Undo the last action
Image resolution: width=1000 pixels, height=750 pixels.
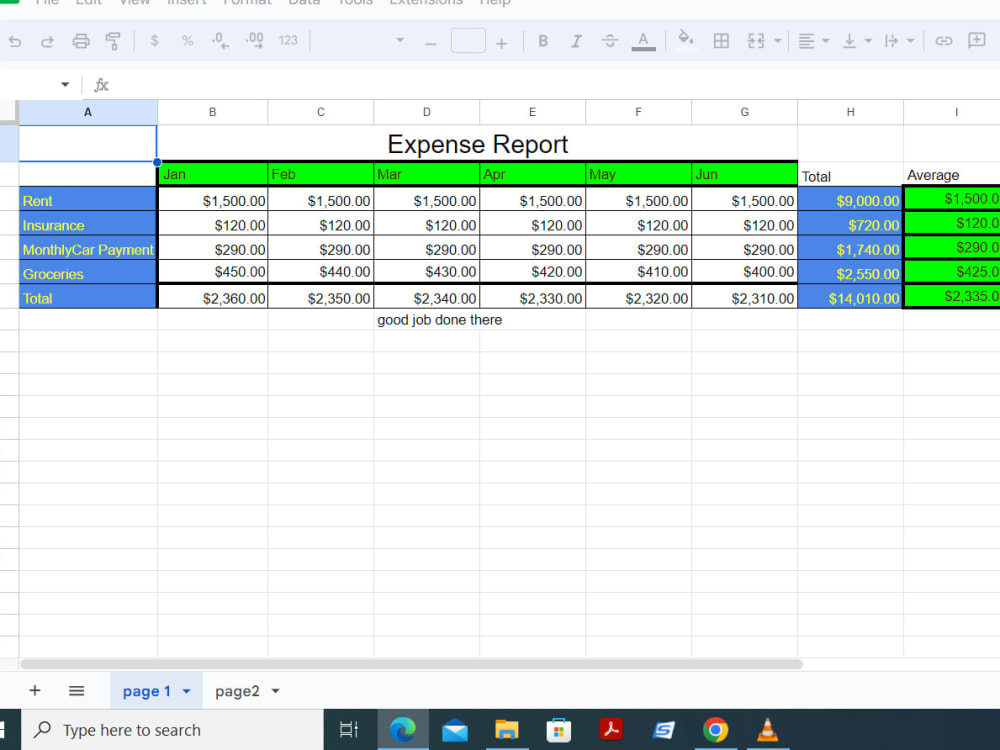point(15,41)
